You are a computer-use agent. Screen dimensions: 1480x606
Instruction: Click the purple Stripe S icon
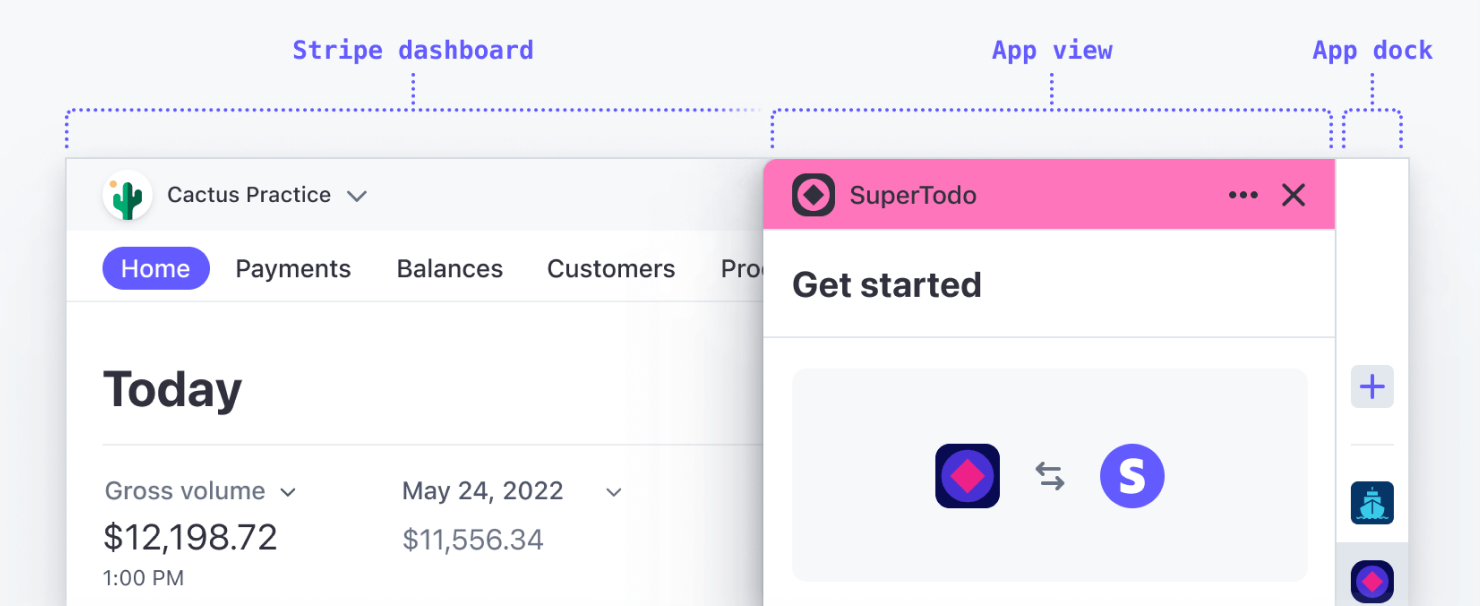(x=1132, y=476)
